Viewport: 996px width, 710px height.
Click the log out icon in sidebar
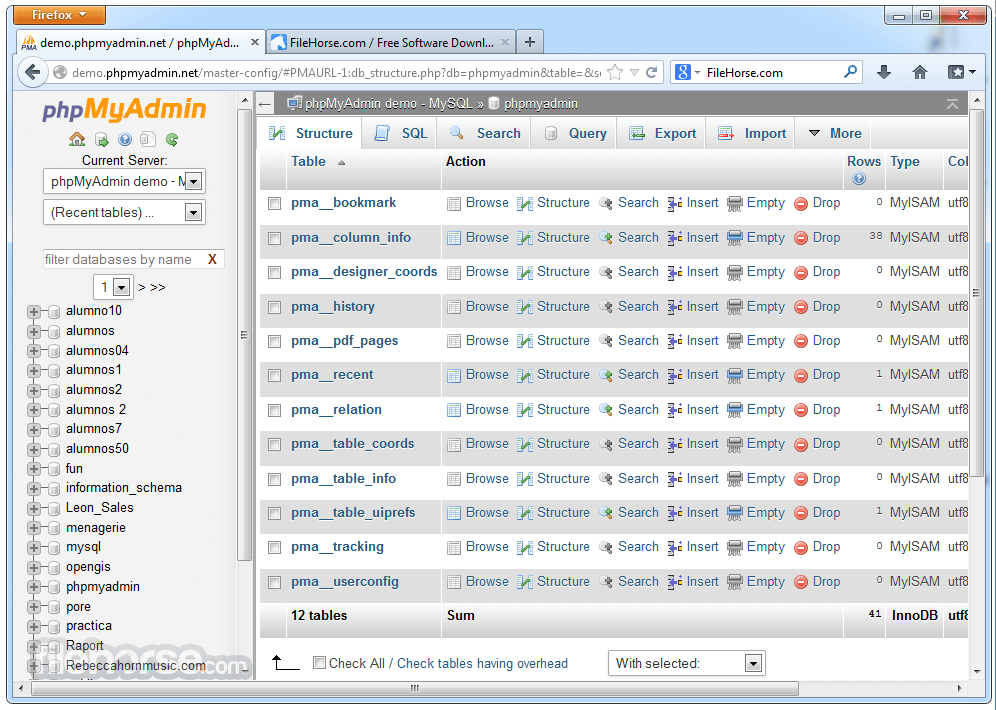[101, 139]
